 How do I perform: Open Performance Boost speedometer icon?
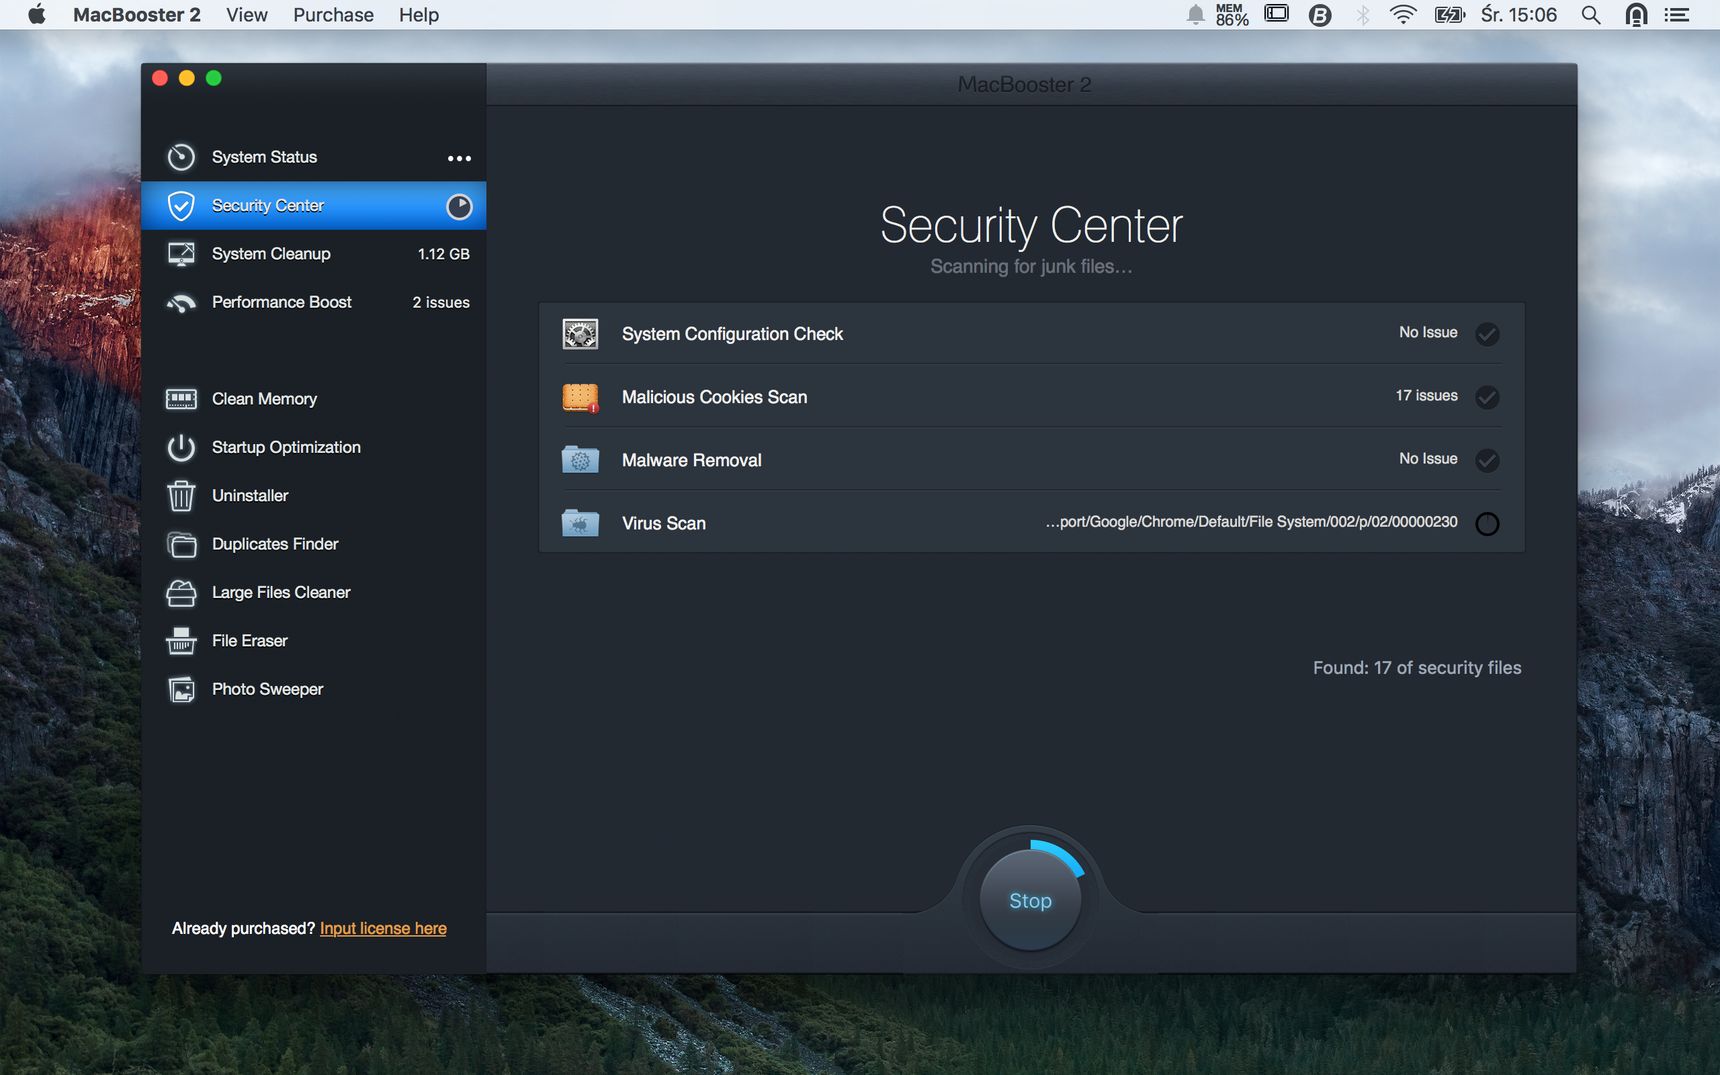point(181,303)
